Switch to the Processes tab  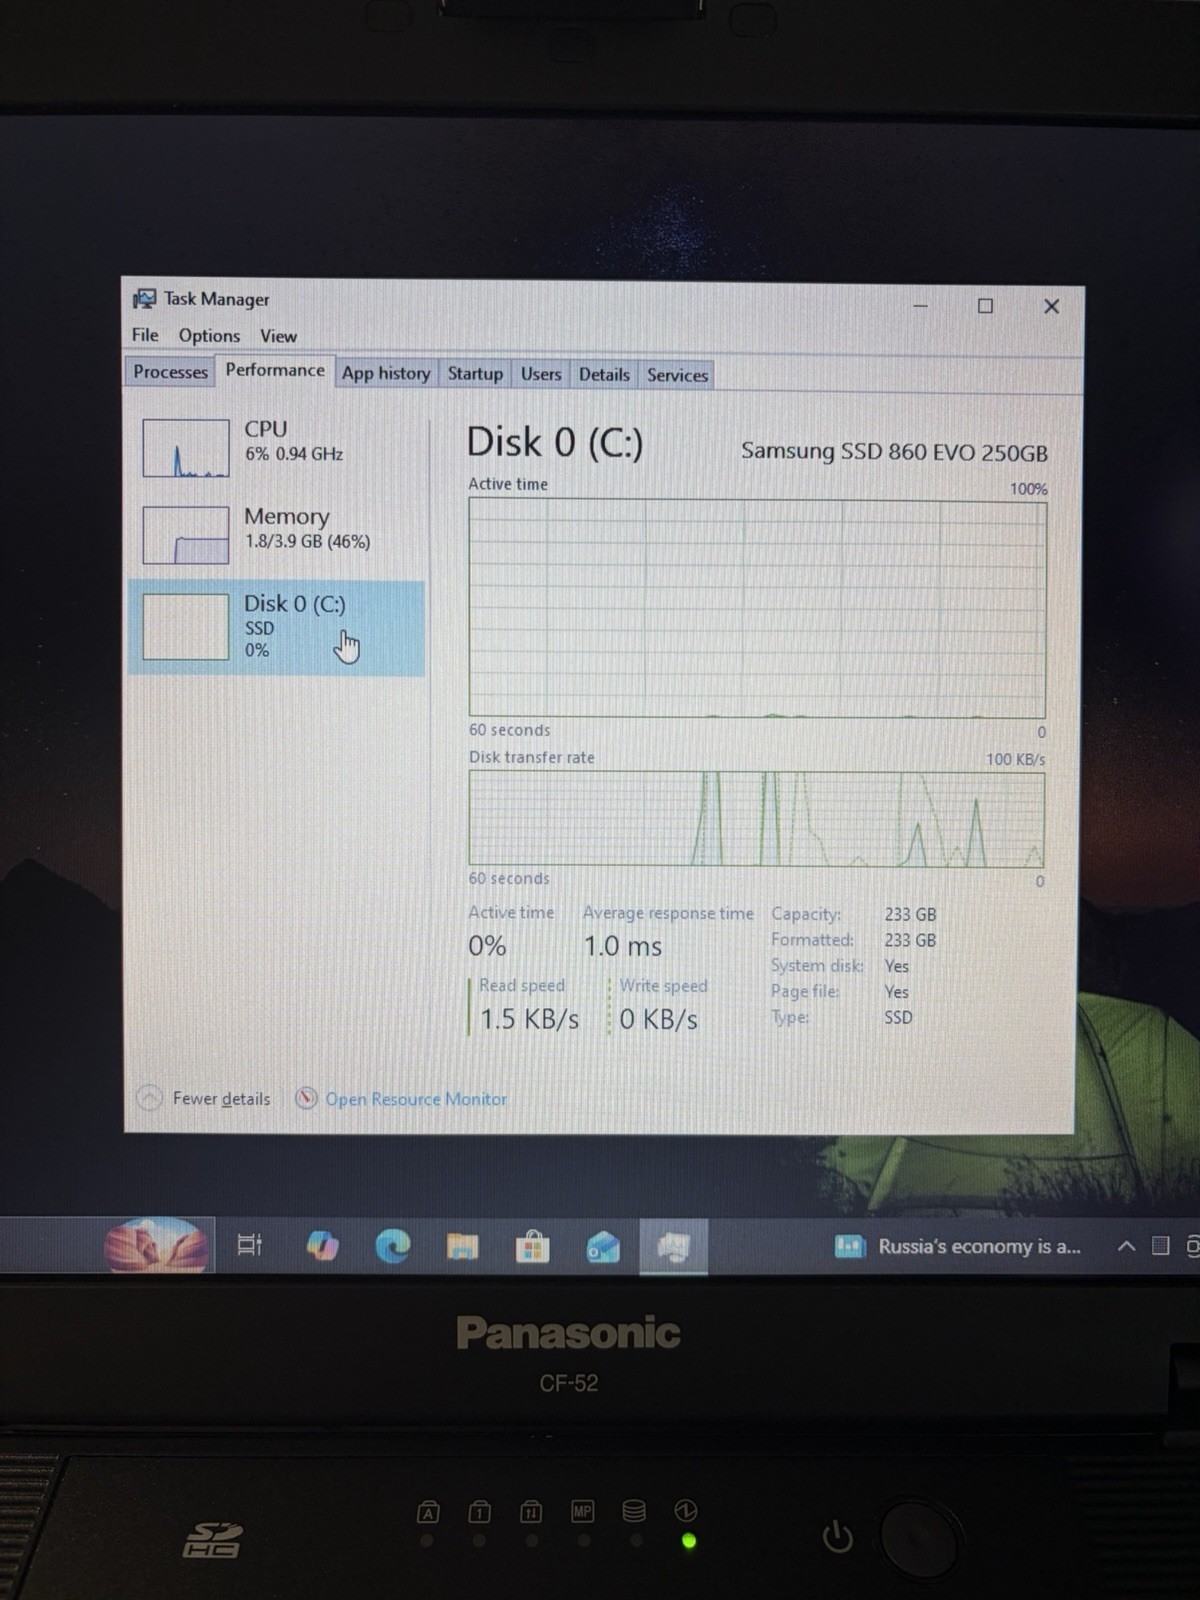click(x=170, y=372)
